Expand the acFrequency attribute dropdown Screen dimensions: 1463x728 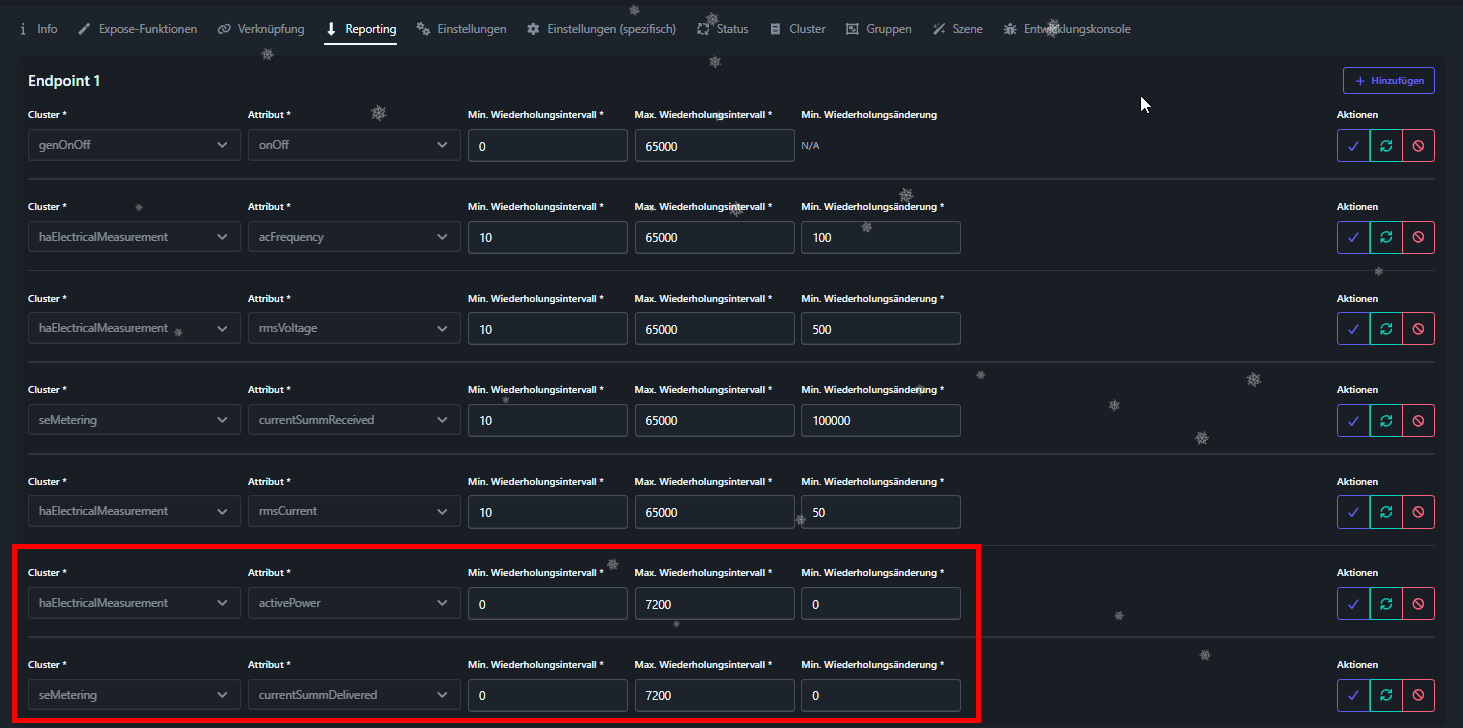tap(354, 238)
